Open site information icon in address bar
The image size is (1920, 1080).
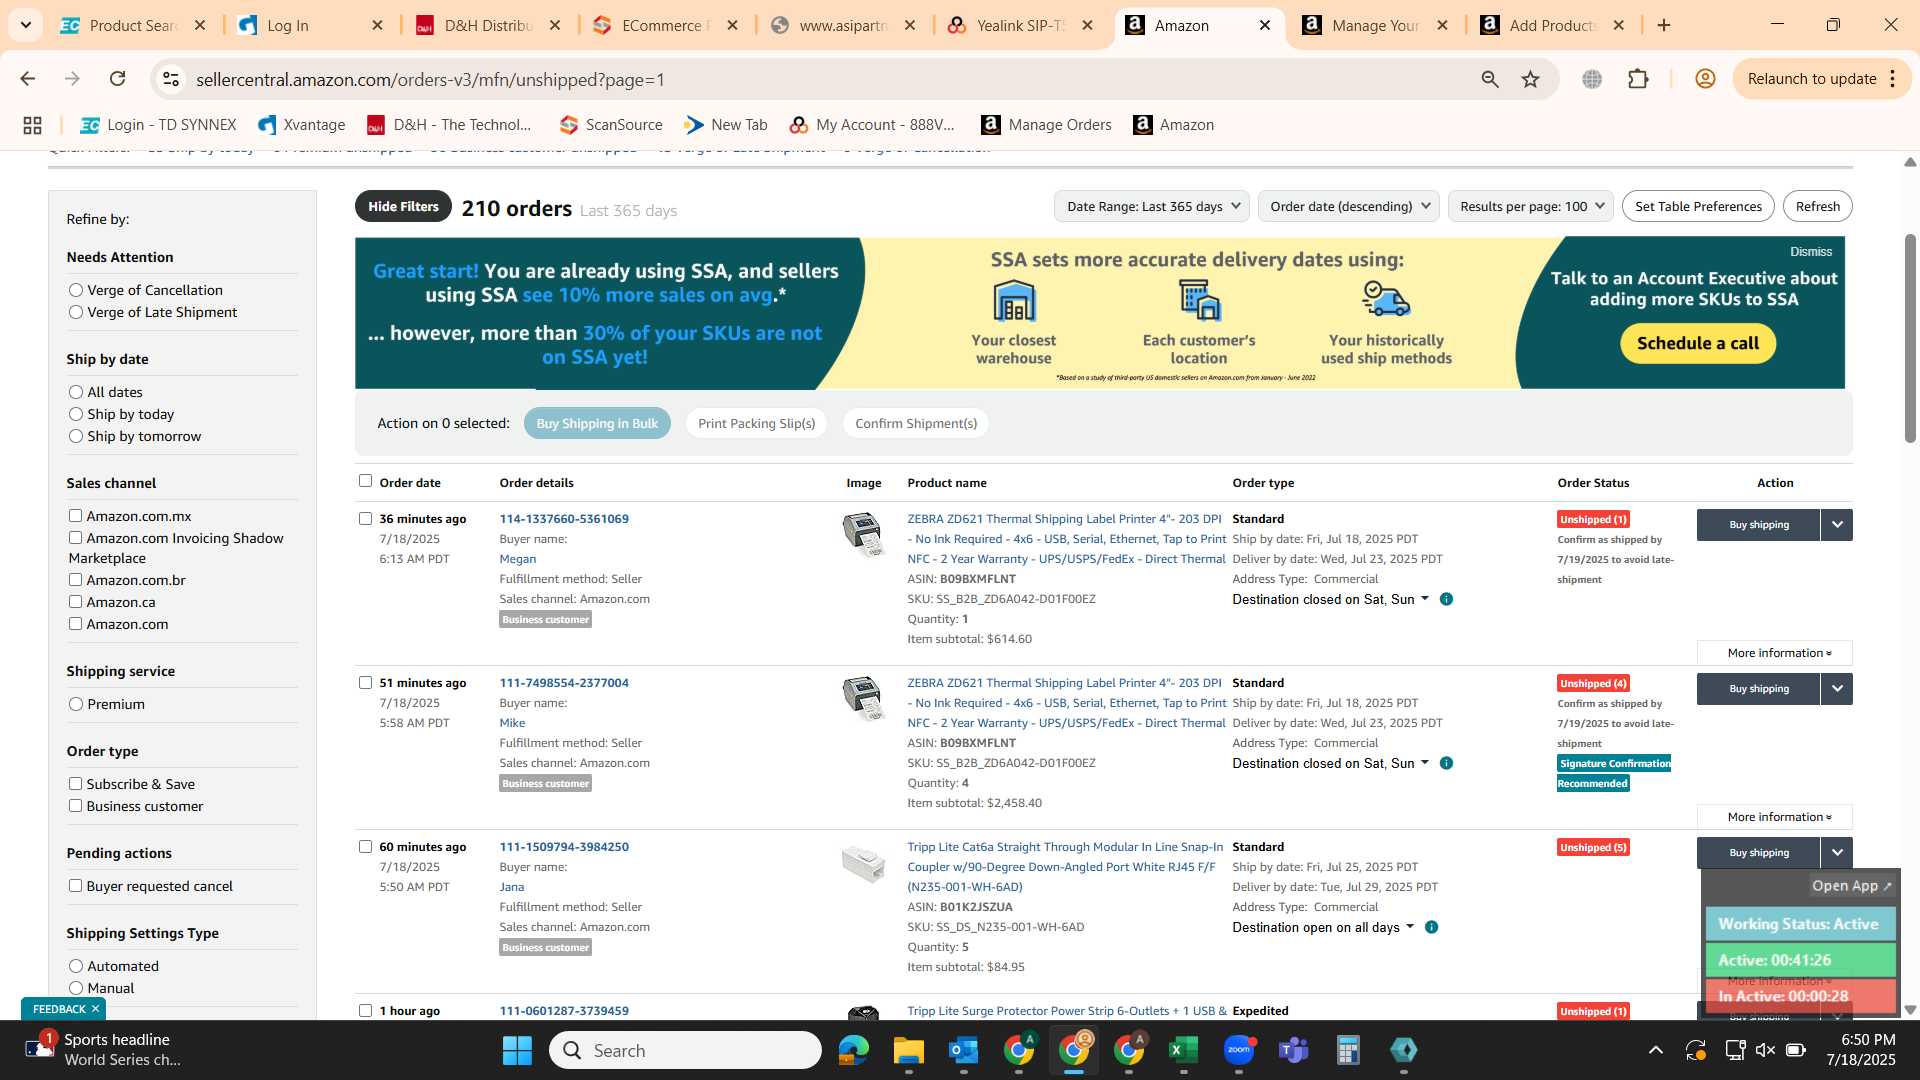[x=171, y=79]
